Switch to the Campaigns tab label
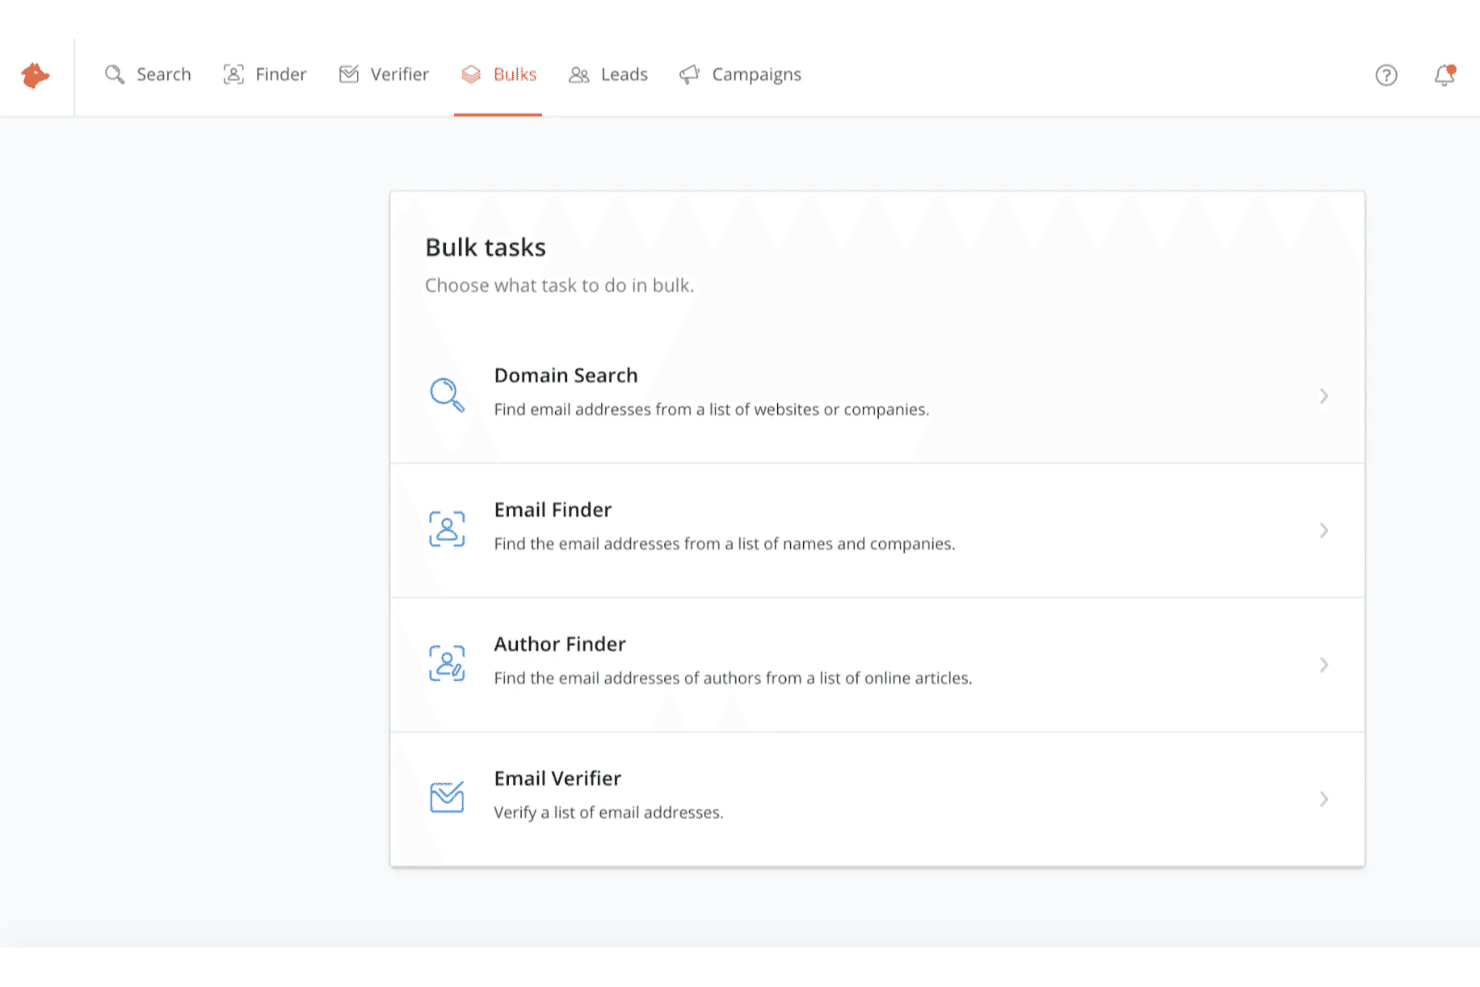Viewport: 1480px width, 987px height. (757, 75)
